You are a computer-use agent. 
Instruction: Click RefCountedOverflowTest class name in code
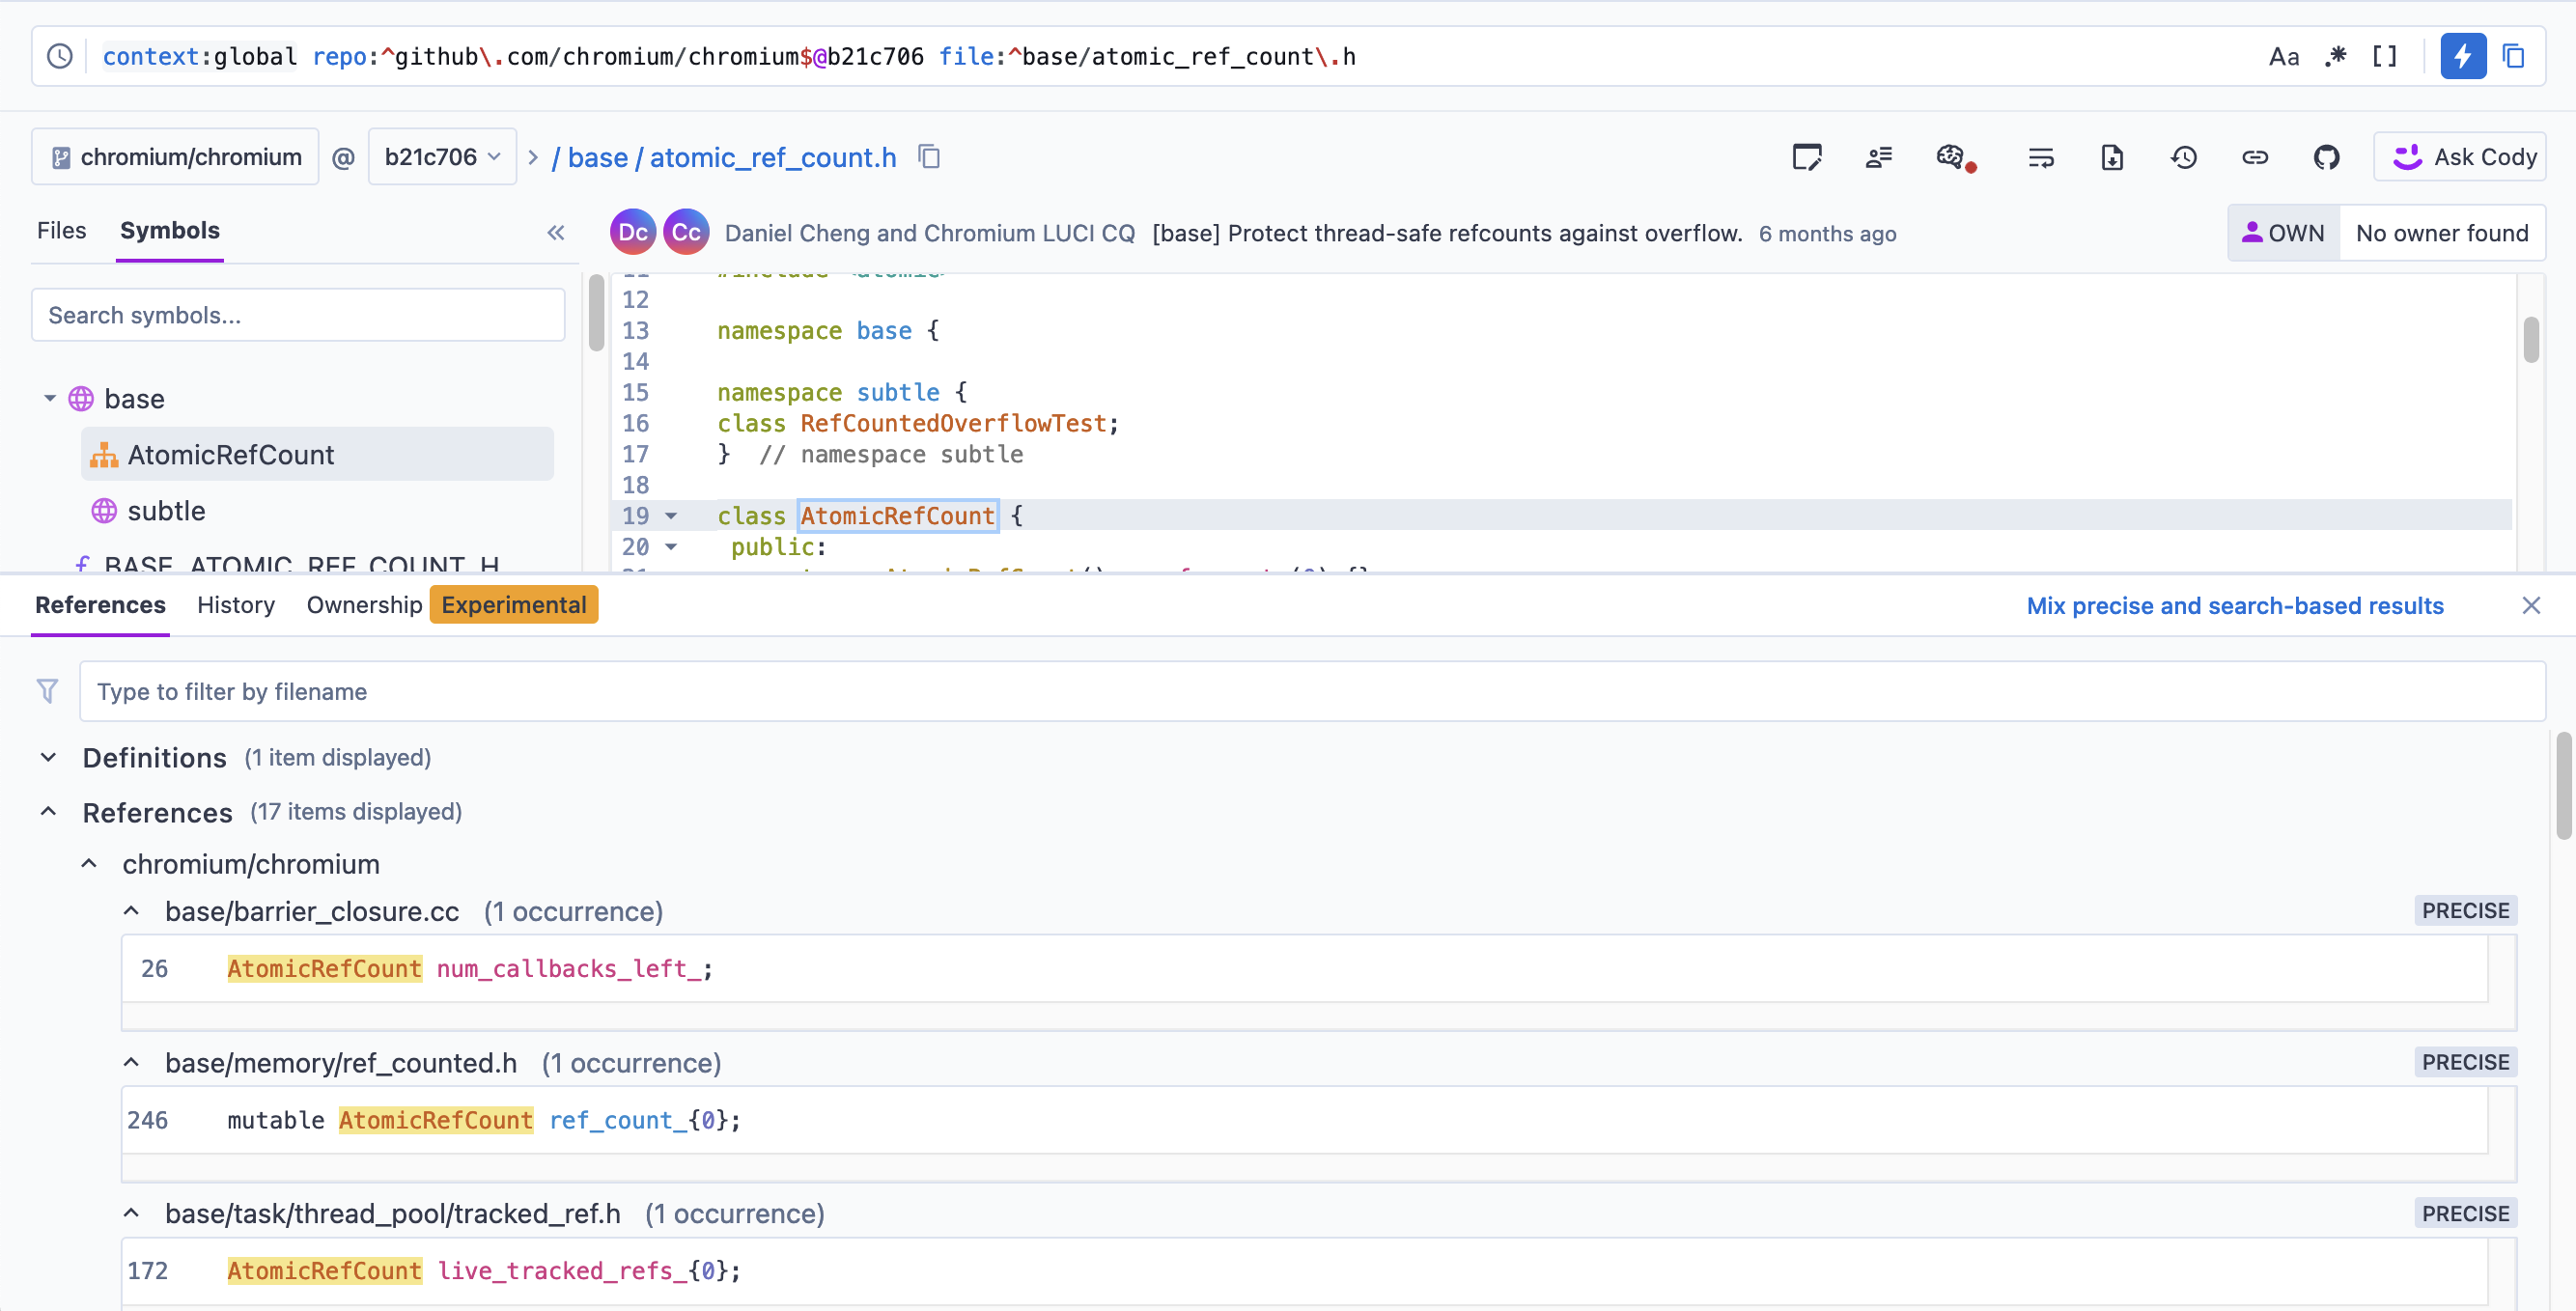point(953,423)
